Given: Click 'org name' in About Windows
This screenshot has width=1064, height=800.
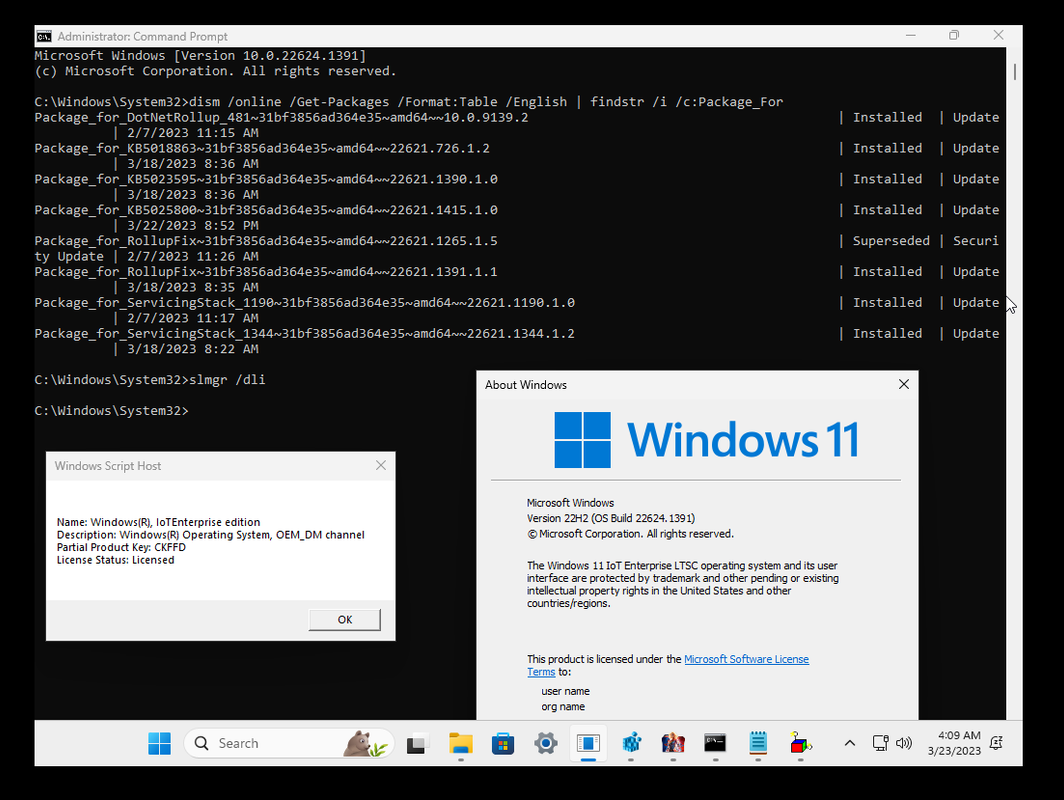Looking at the screenshot, I should [563, 706].
